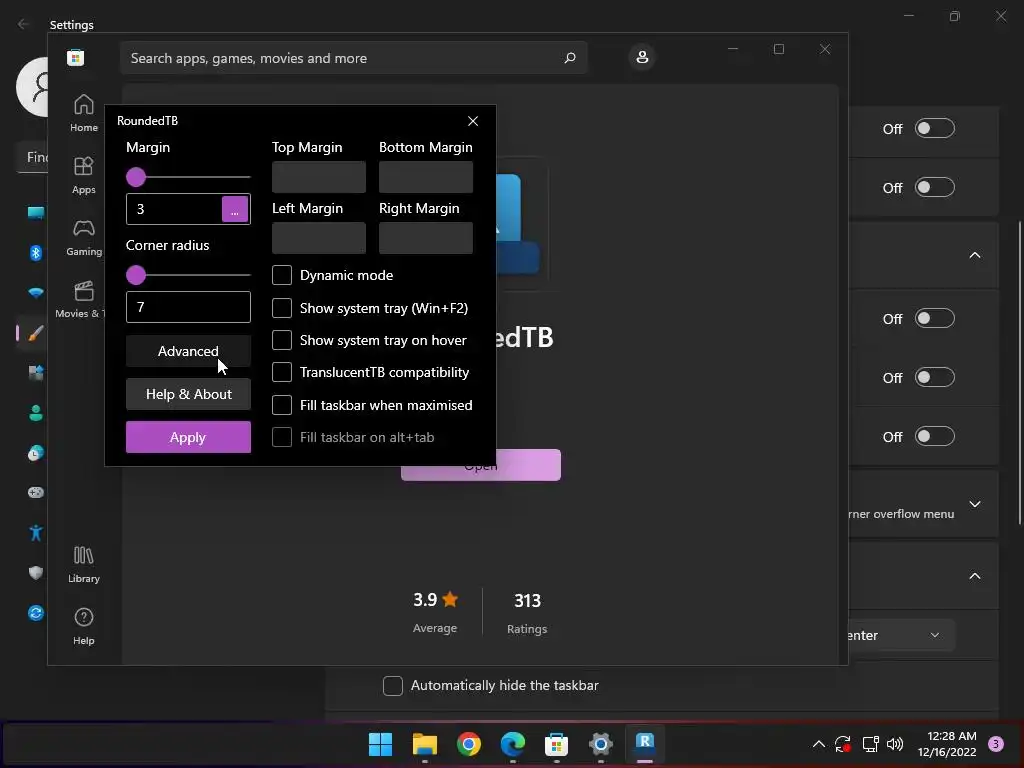The width and height of the screenshot is (1024, 768).
Task: Enable Dynamic mode checkbox
Action: 281,275
